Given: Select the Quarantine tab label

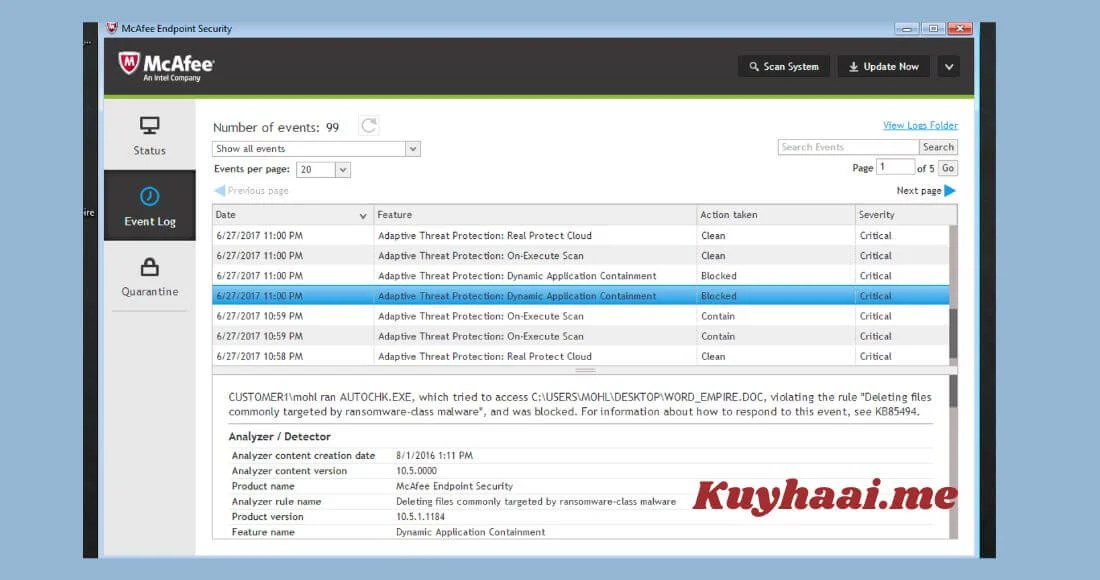Looking at the screenshot, I should 149,292.
